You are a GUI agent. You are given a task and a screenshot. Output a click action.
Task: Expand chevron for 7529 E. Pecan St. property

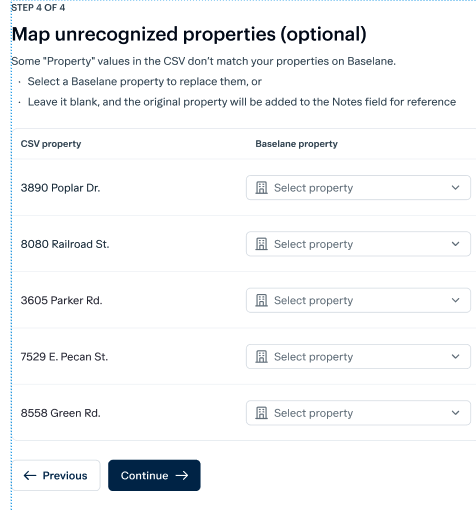pyautogui.click(x=455, y=357)
